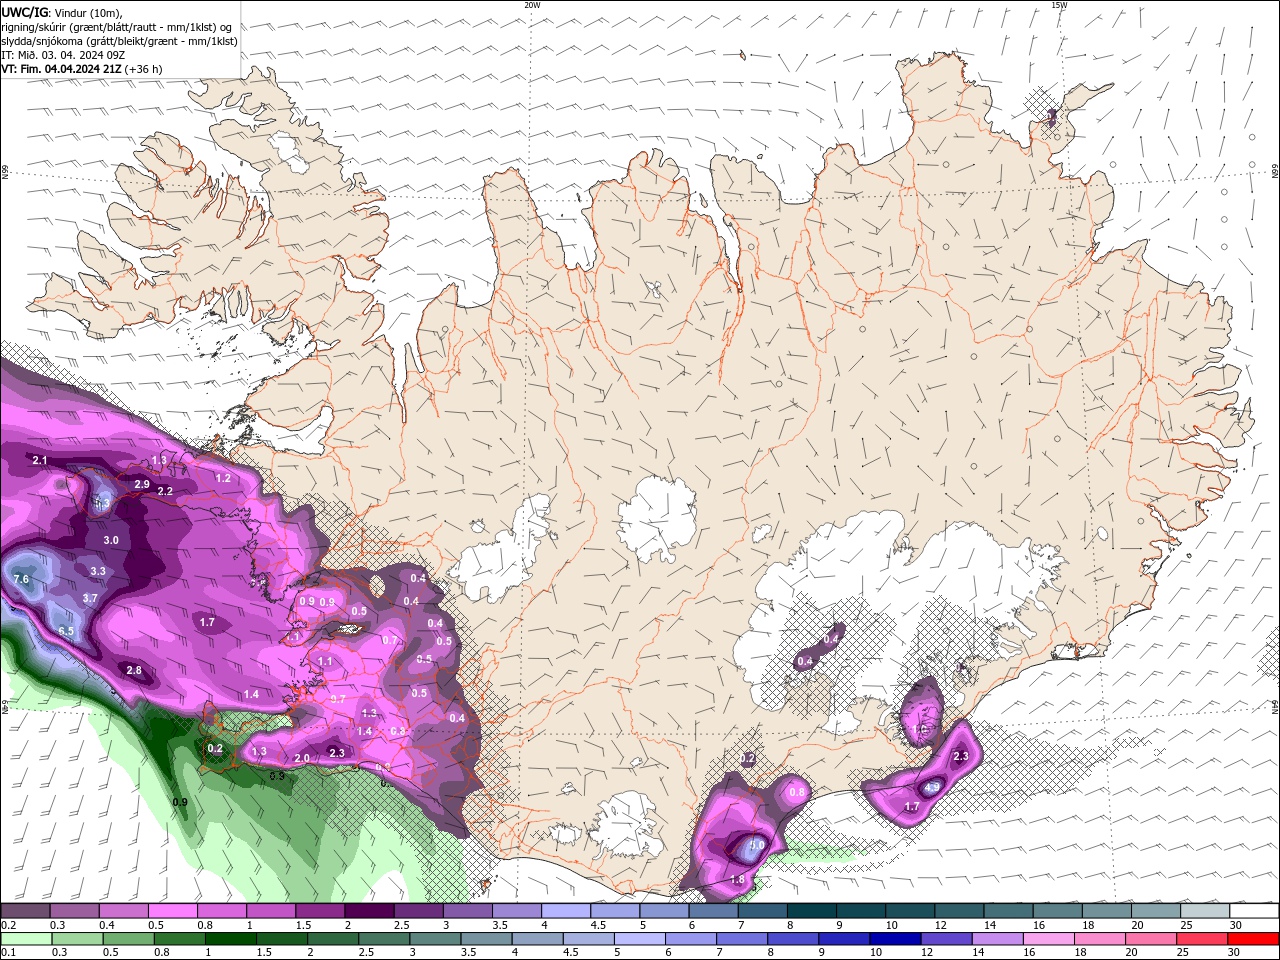
Task: Click the 1.7 value beside the 4.9 maximum
Action: click(912, 806)
